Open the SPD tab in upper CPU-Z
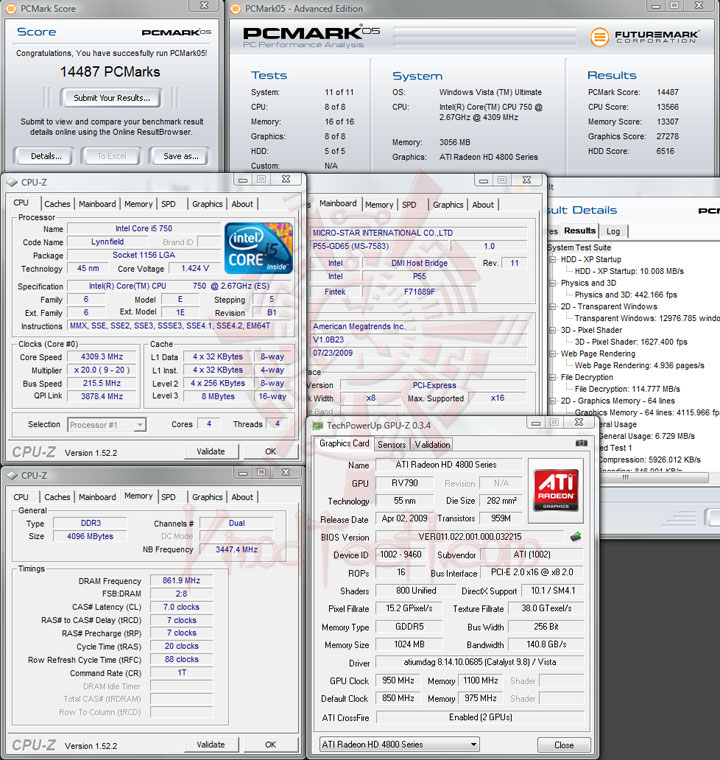The image size is (720, 760). (169, 204)
